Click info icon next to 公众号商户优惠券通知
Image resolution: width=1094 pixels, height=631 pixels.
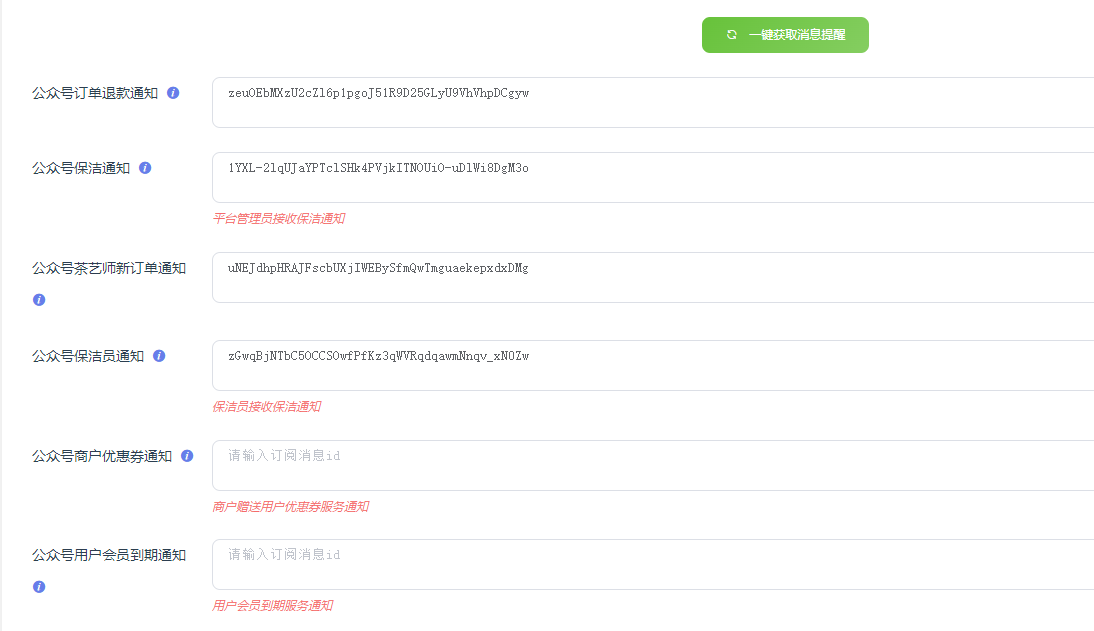(187, 456)
